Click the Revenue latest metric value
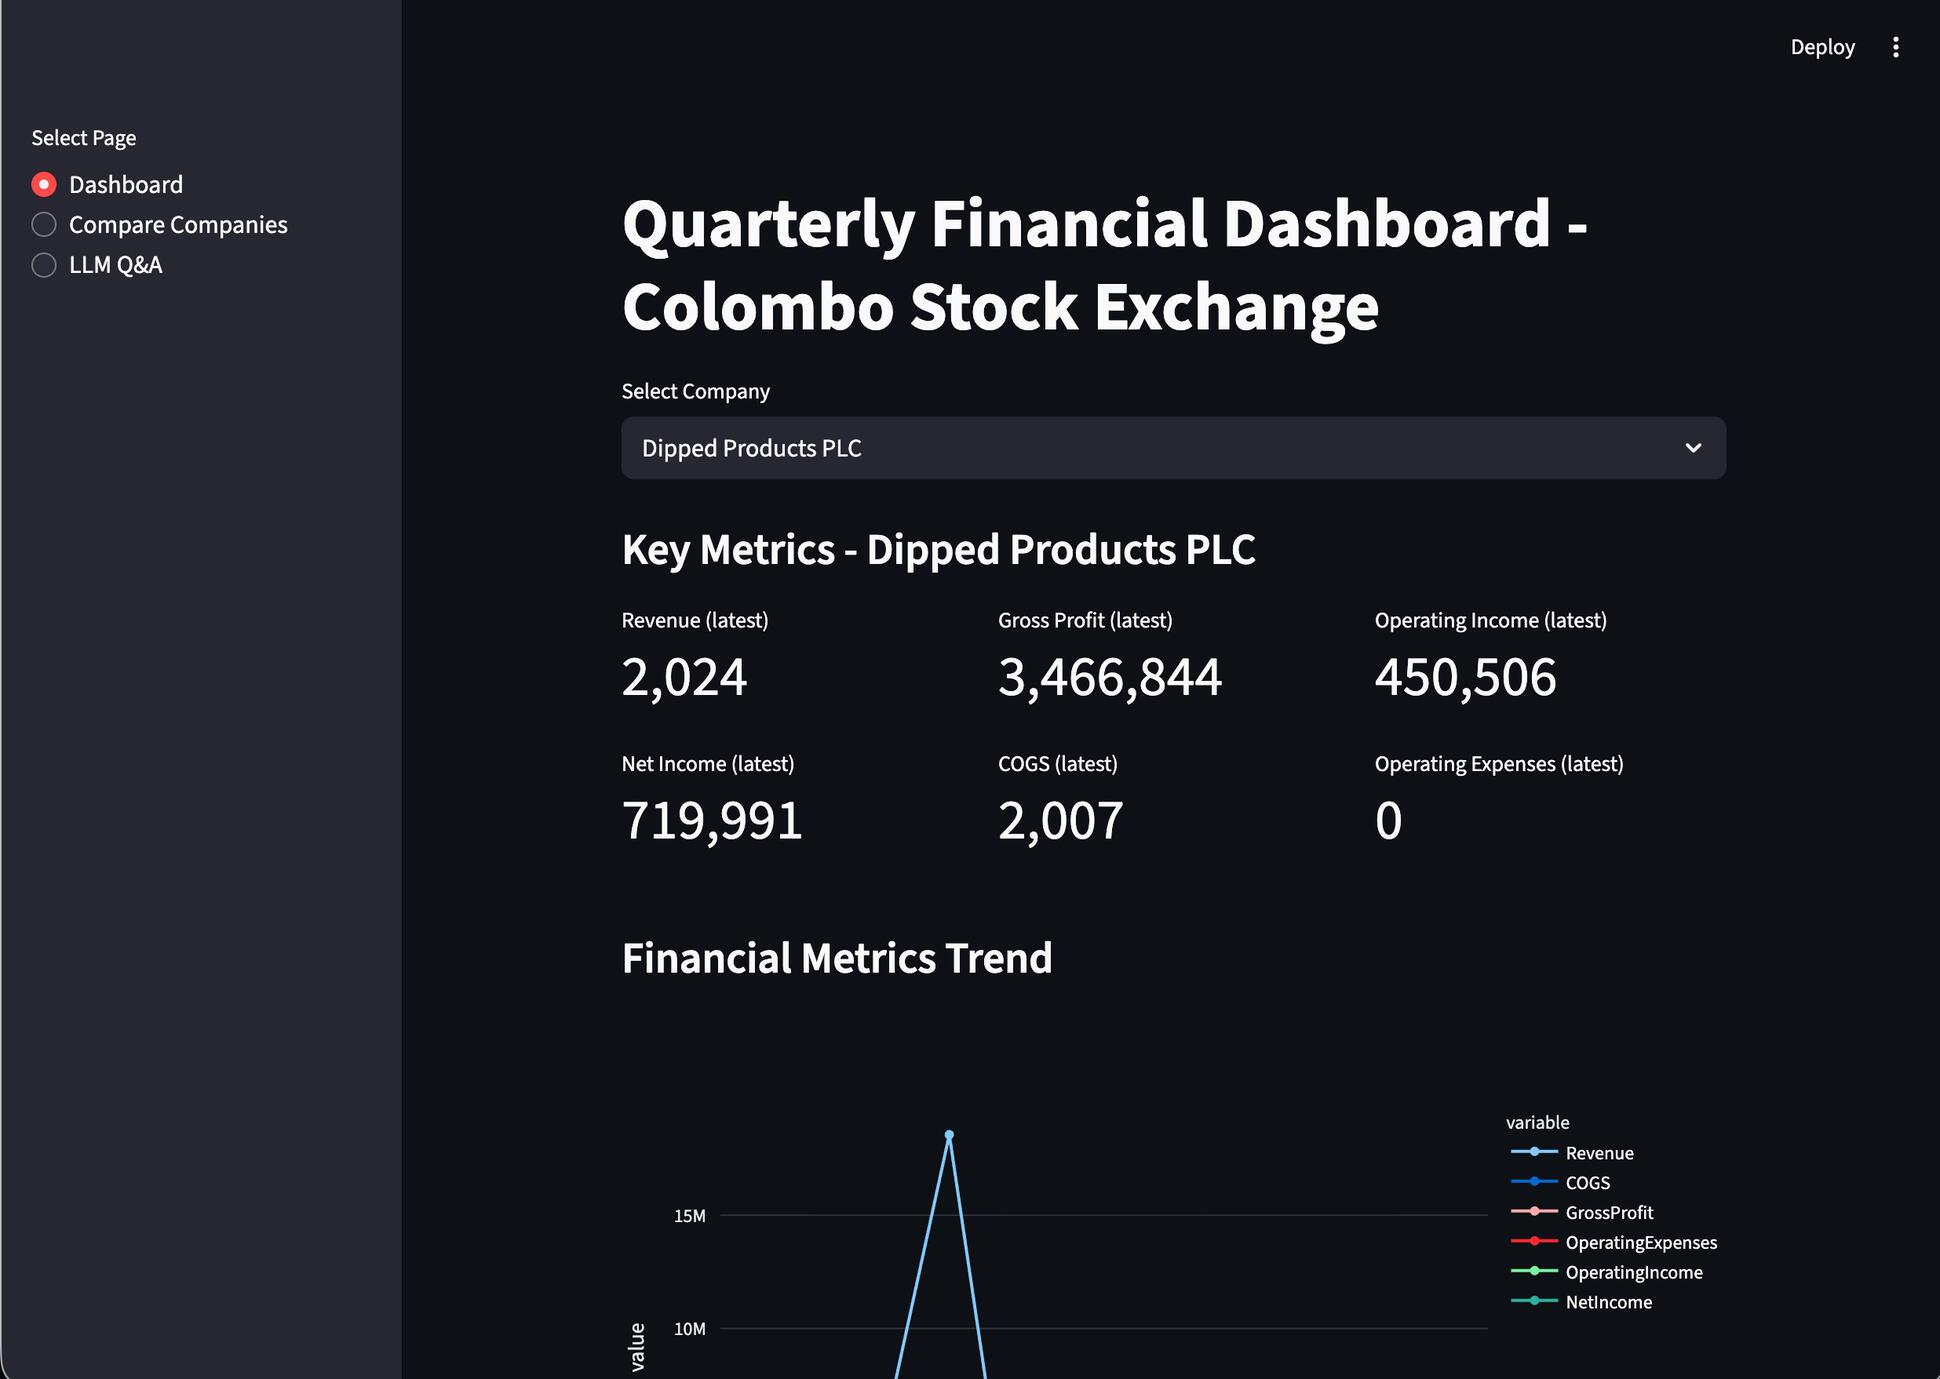The width and height of the screenshot is (1940, 1379). 684,677
